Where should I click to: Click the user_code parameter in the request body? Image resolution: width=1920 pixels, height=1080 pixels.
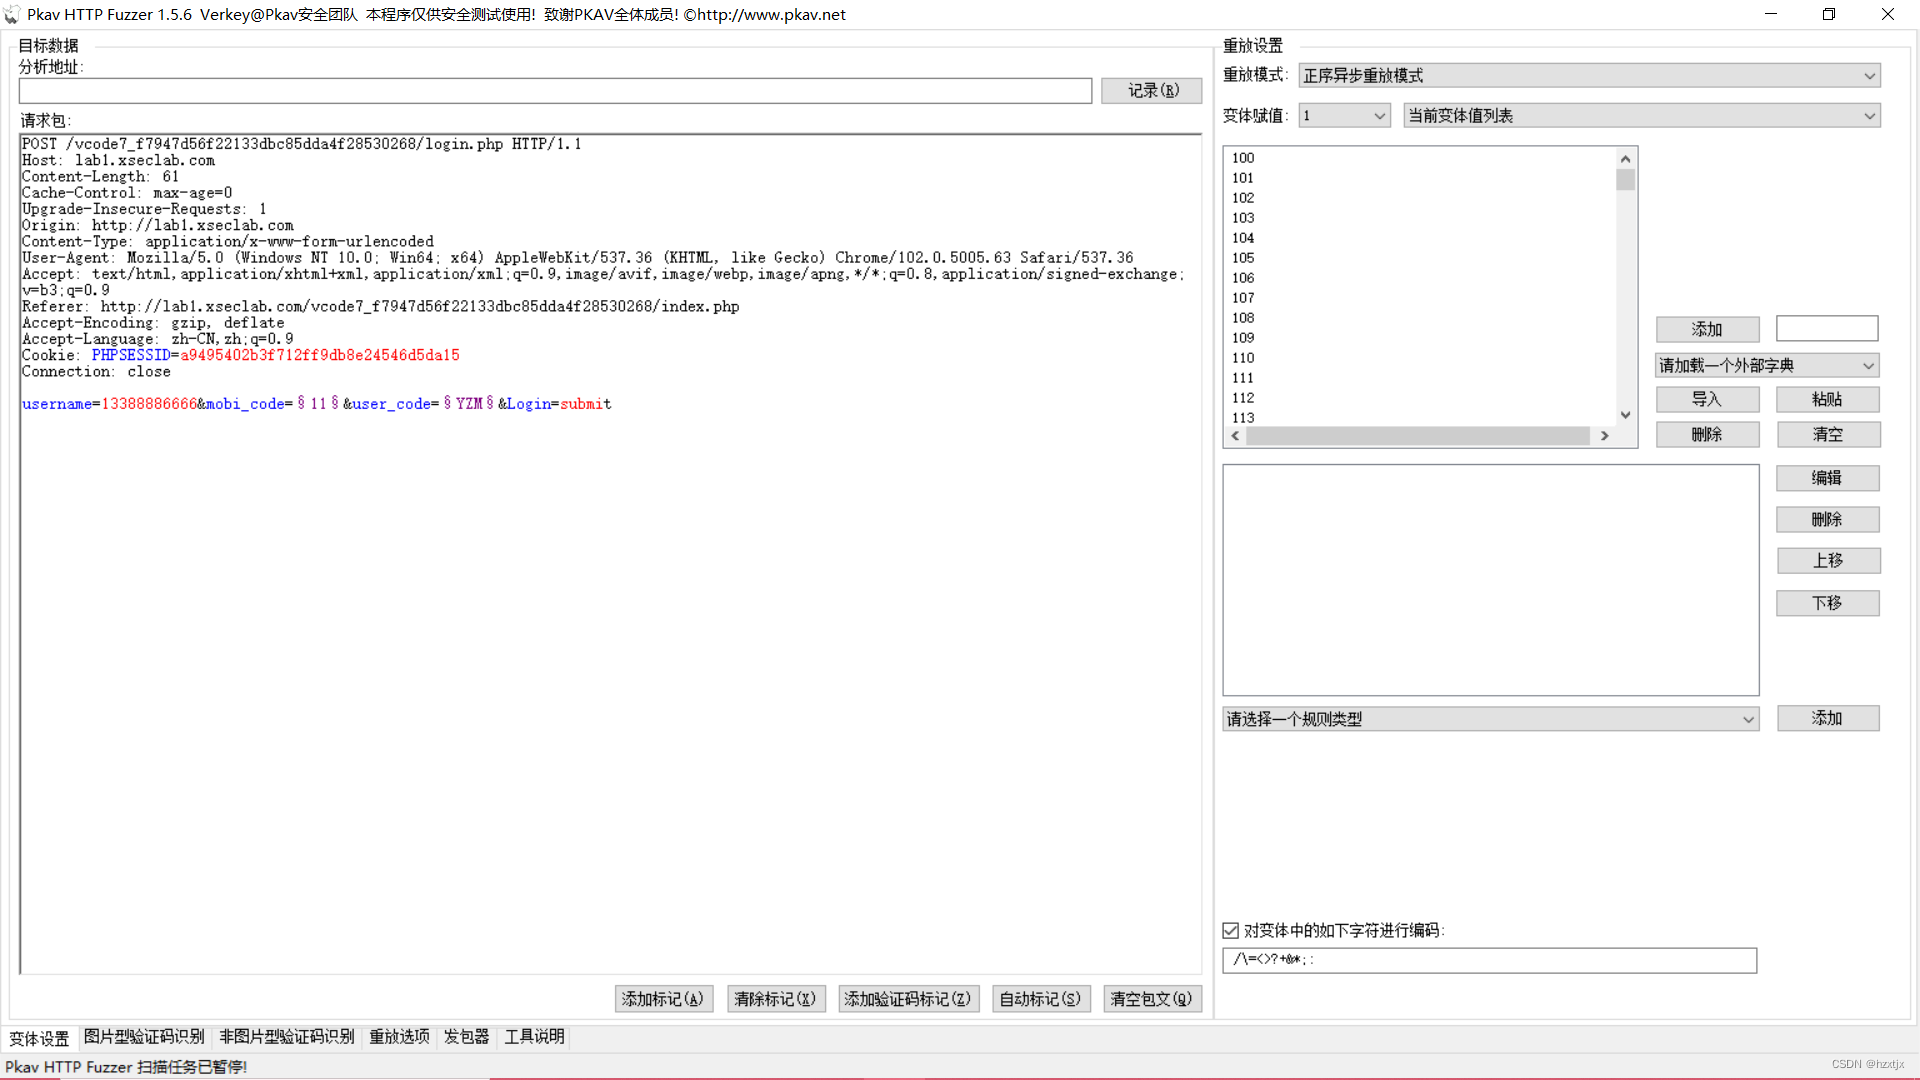point(391,404)
